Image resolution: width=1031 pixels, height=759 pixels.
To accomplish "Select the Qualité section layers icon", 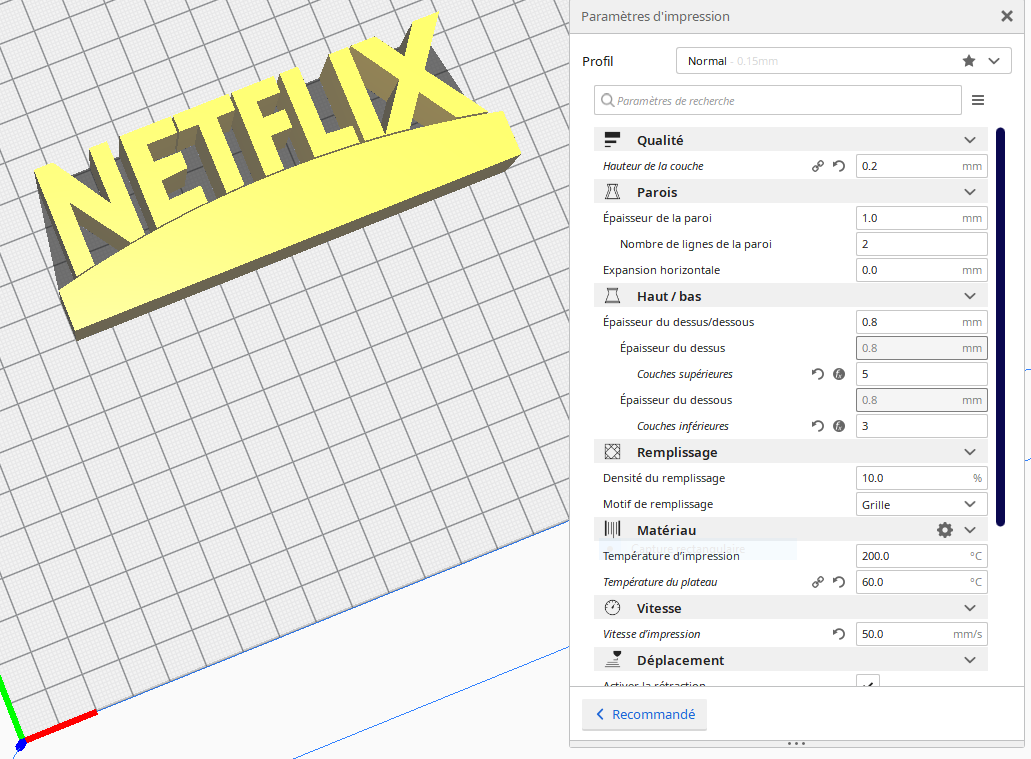I will tap(614, 140).
